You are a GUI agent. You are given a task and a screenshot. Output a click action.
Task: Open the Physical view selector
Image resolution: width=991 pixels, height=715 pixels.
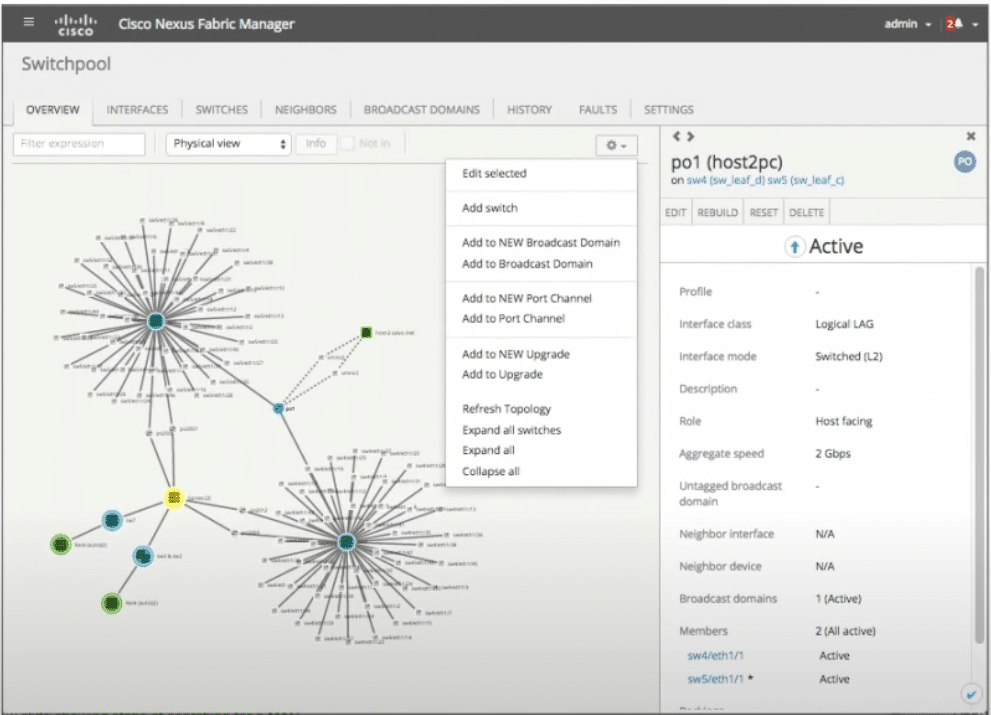[228, 144]
